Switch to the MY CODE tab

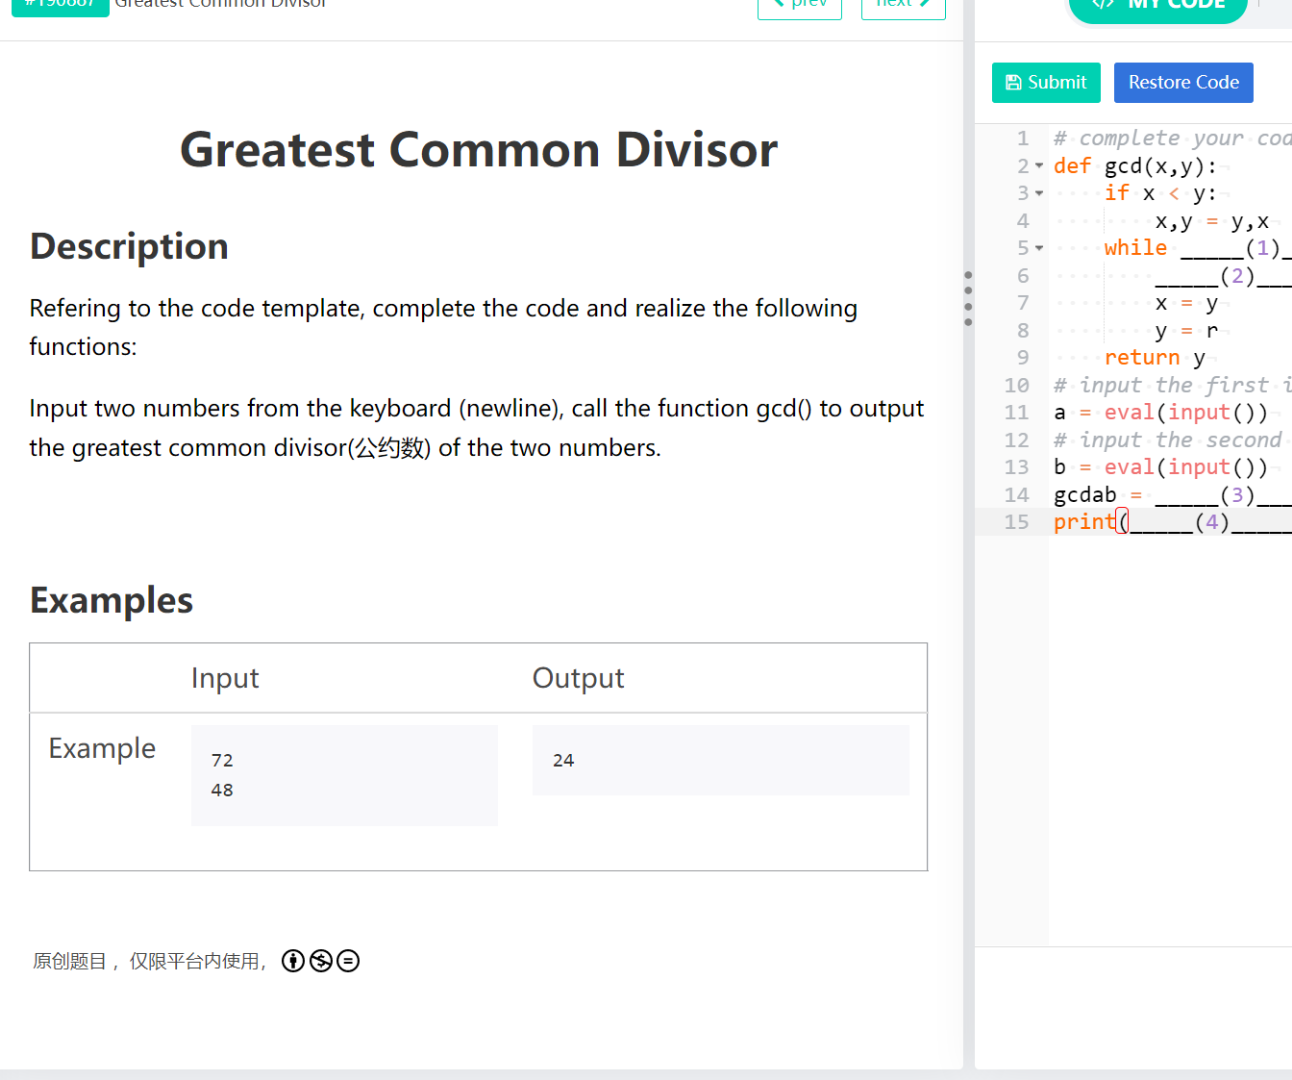[x=1157, y=5]
